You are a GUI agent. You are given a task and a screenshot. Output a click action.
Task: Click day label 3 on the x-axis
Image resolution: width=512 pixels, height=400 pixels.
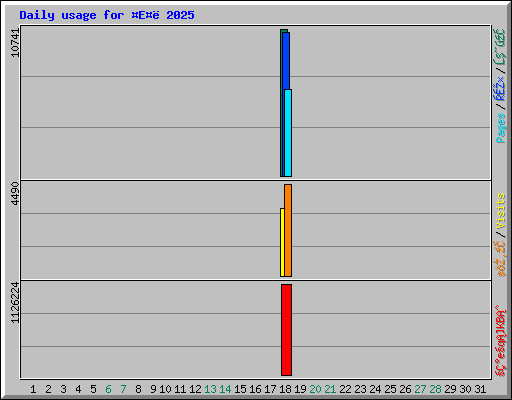[x=63, y=389]
